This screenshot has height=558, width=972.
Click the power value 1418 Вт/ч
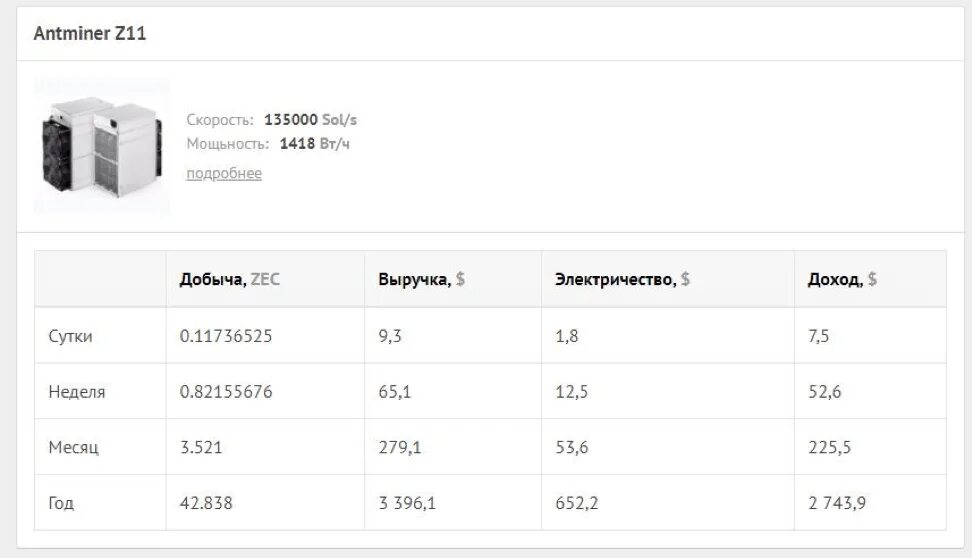coord(314,144)
